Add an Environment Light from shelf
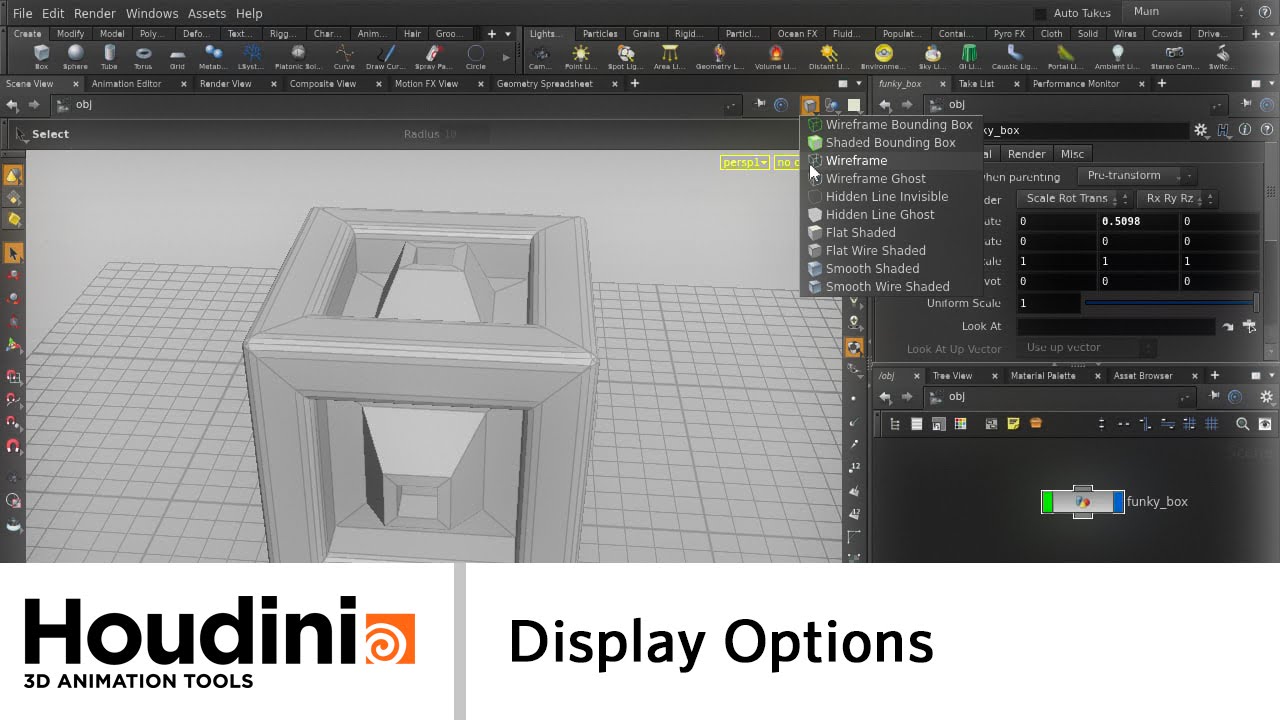The image size is (1280, 720). (883, 57)
